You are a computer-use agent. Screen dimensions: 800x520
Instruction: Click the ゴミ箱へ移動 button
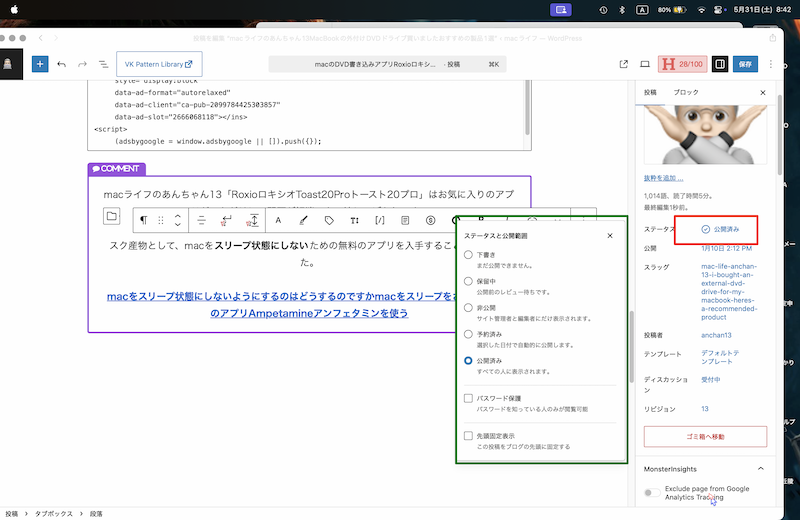[705, 436]
